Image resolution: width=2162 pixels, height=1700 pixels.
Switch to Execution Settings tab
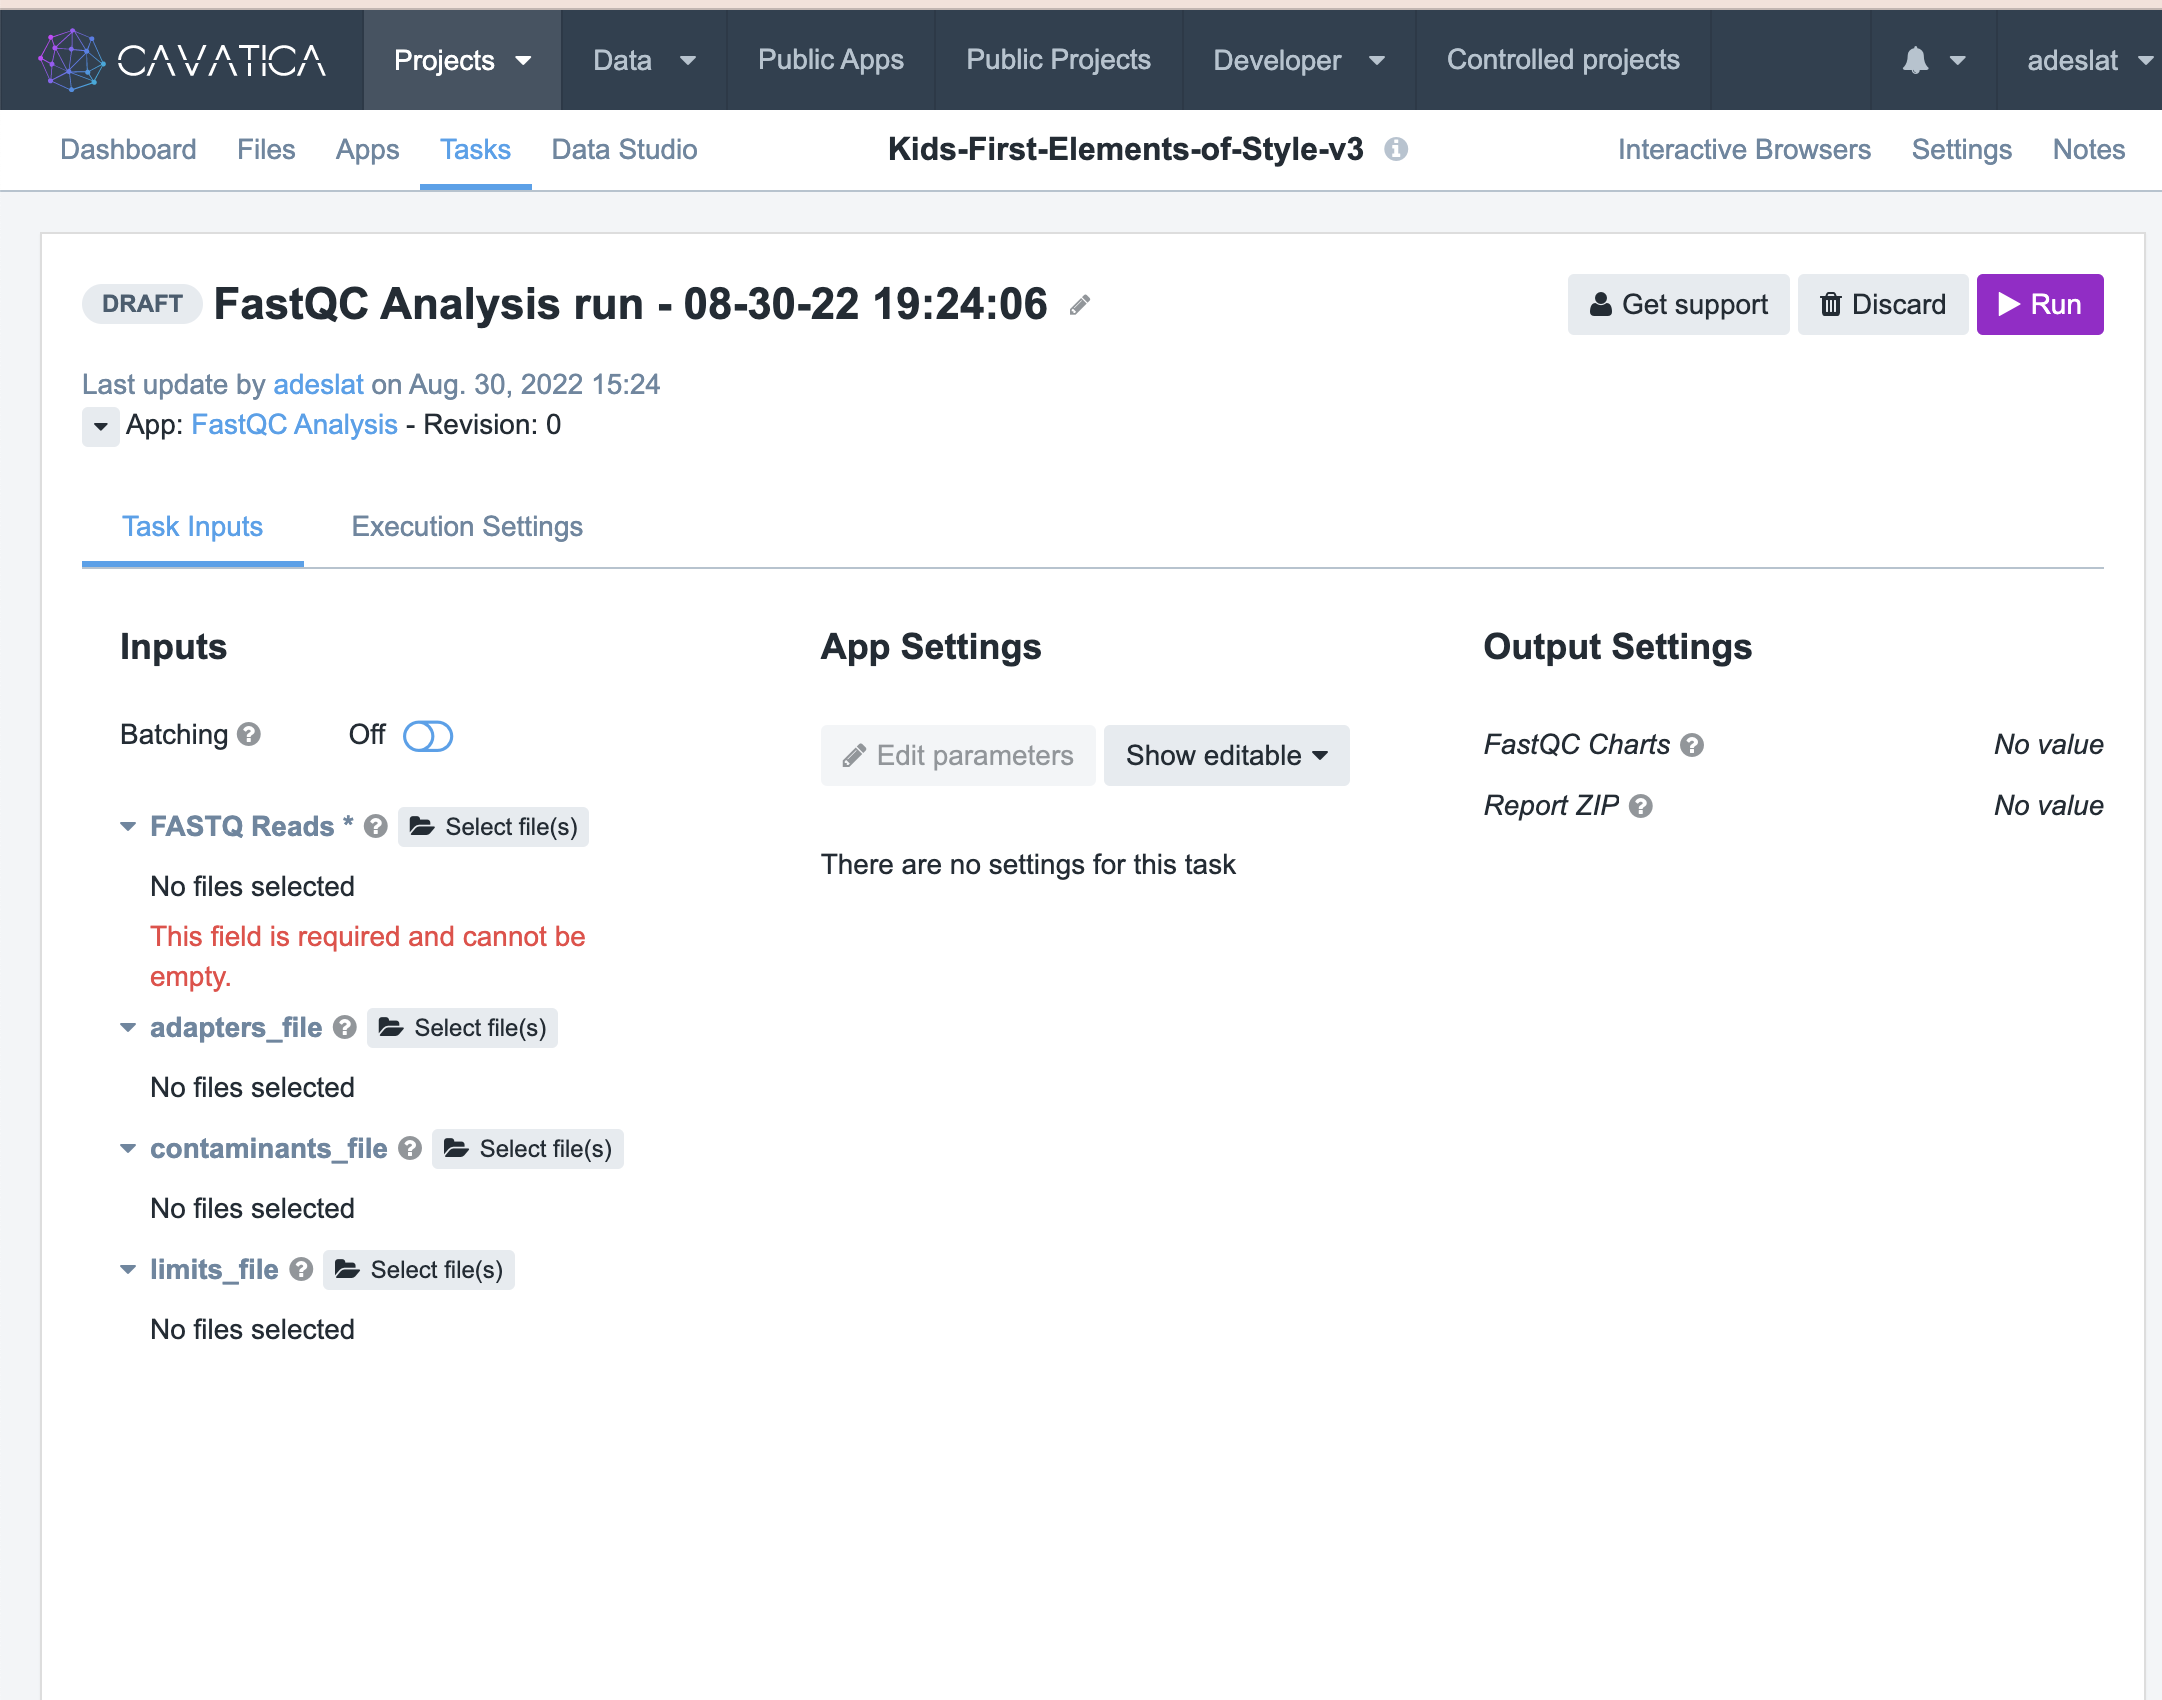click(x=467, y=527)
